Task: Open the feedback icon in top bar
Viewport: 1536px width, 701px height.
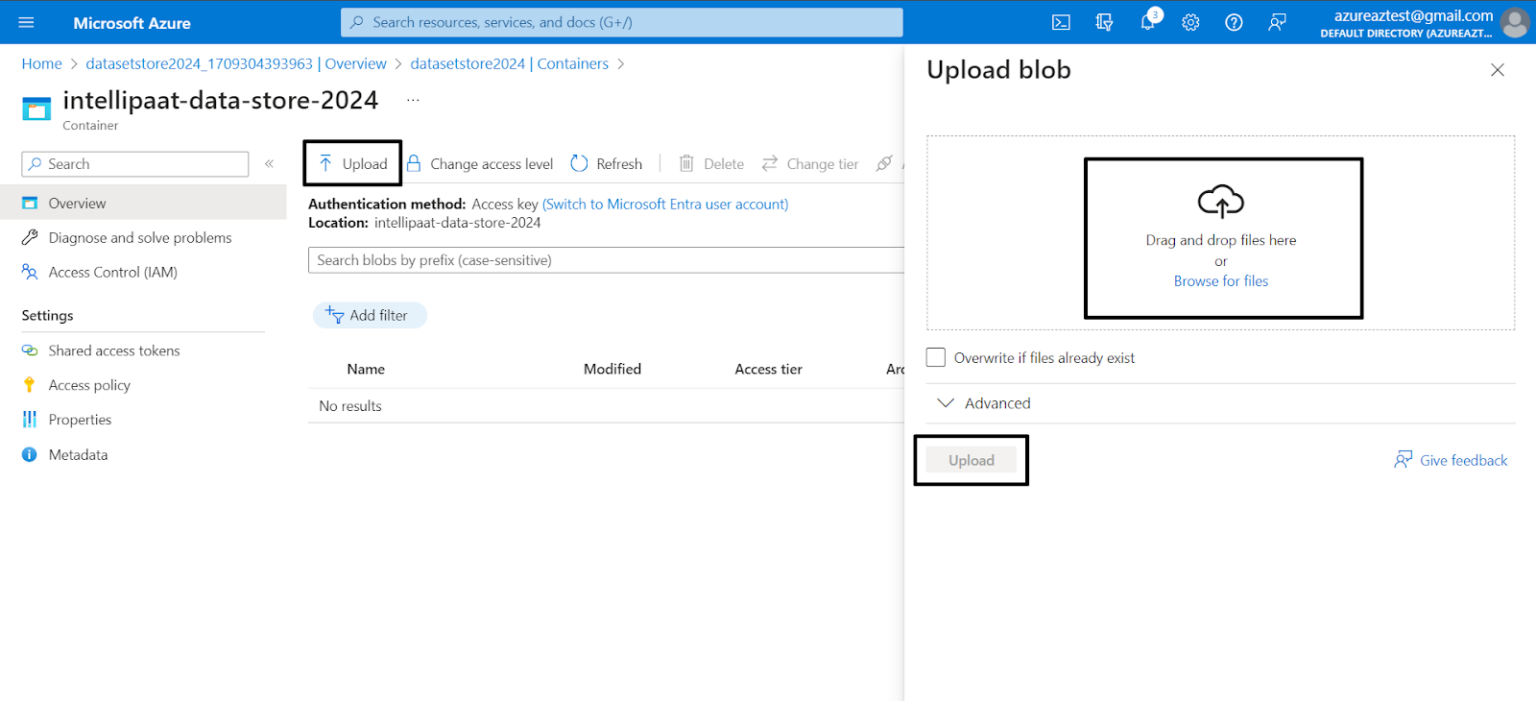Action: coord(1277,21)
